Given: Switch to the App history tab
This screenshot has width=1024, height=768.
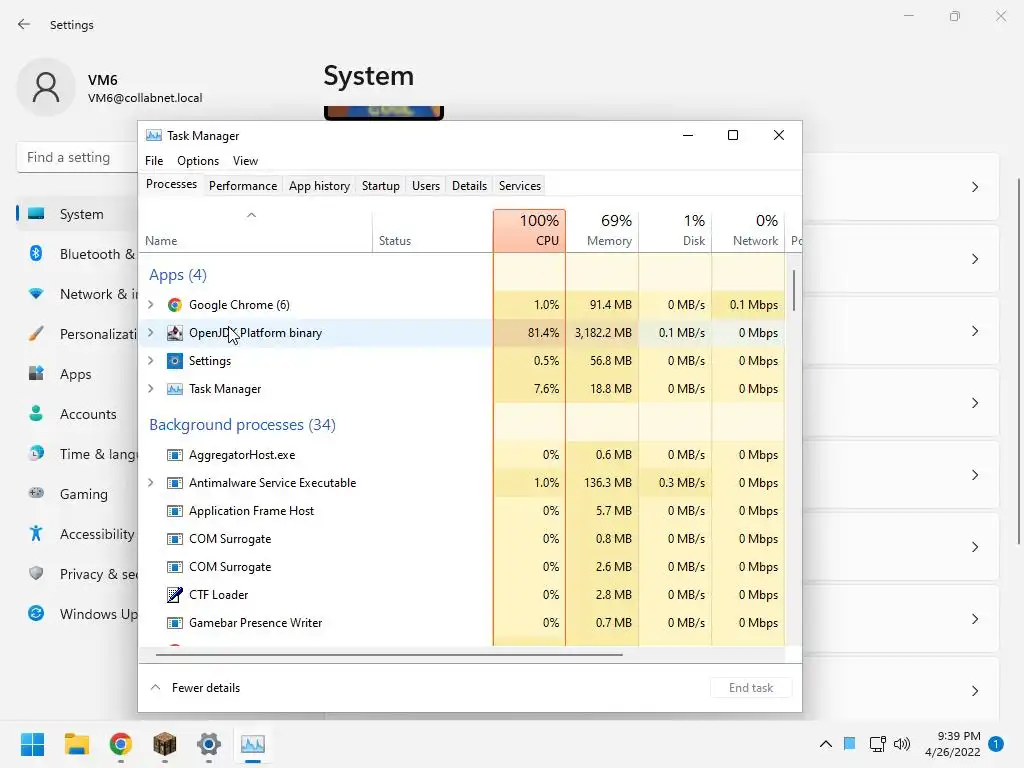Looking at the screenshot, I should pos(319,186).
